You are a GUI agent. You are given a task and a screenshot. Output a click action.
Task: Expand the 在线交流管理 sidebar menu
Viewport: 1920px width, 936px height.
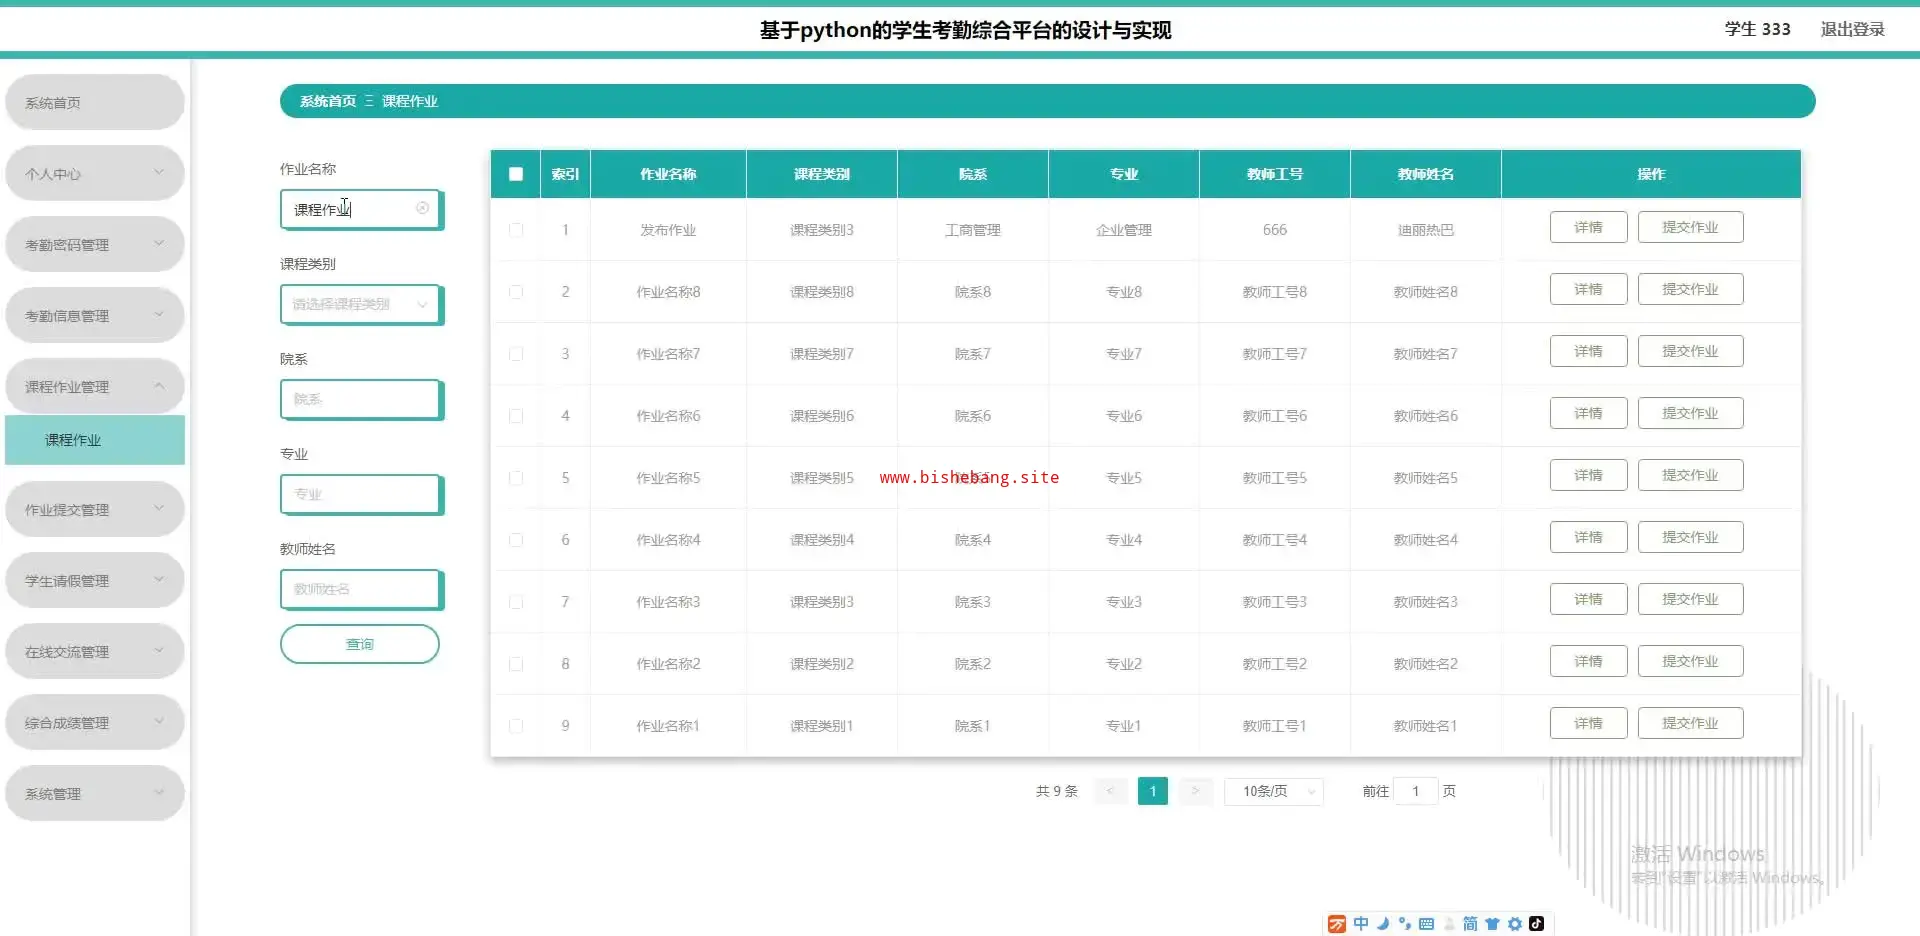95,651
